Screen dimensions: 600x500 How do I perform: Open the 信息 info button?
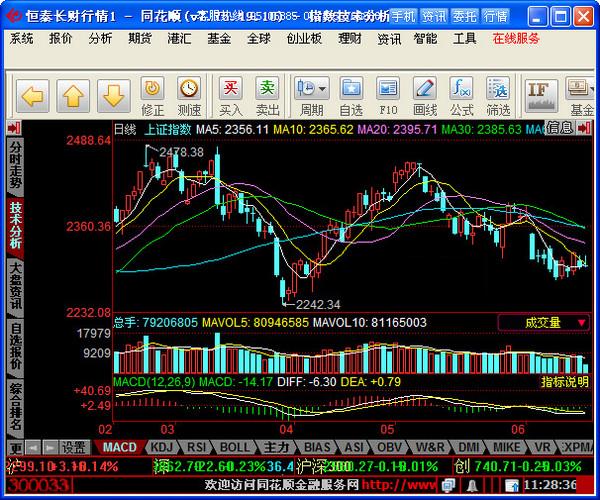coord(560,128)
